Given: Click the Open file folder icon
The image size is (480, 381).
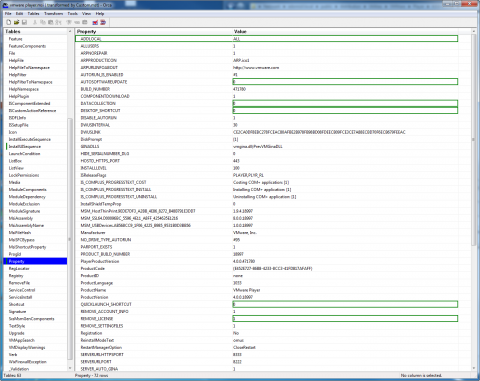Looking at the screenshot, I should point(16,22).
